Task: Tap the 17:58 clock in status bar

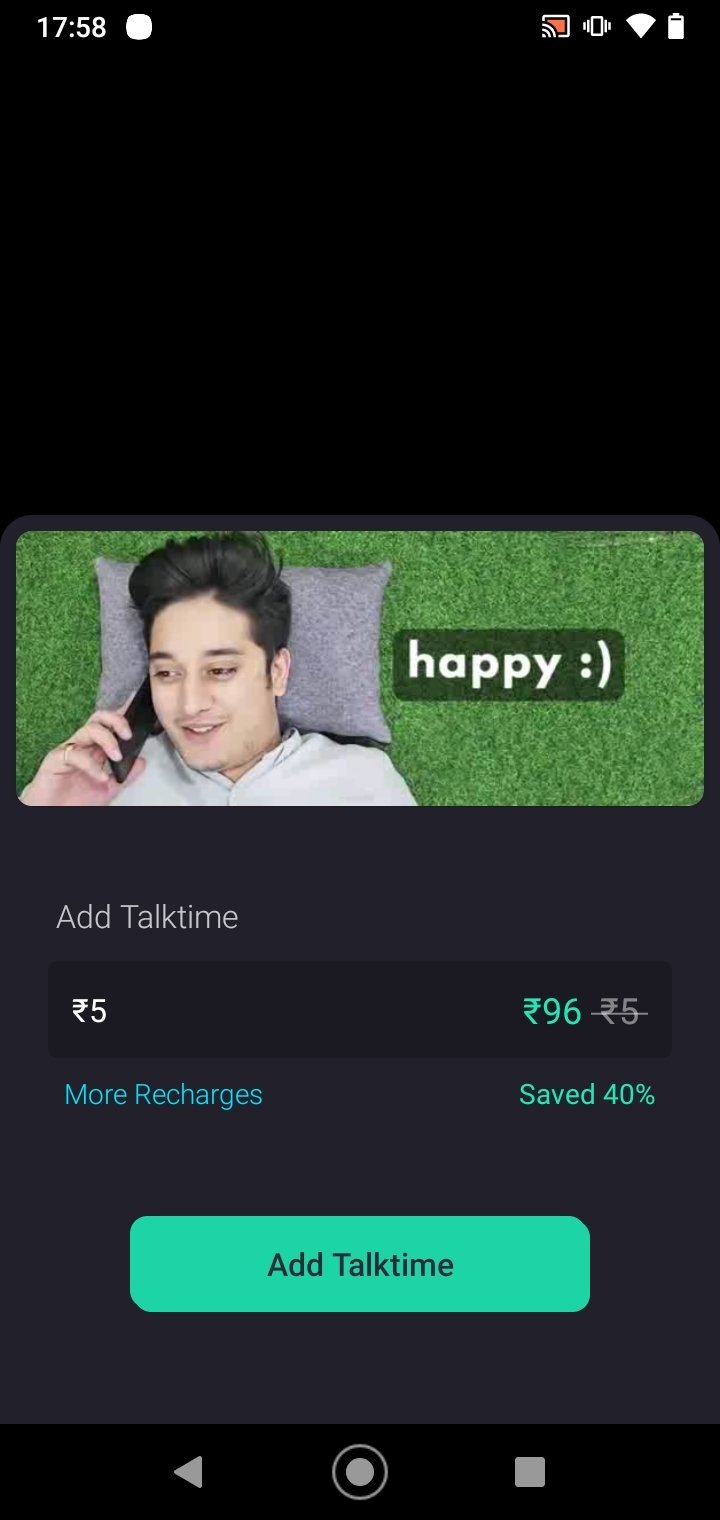Action: click(x=71, y=27)
